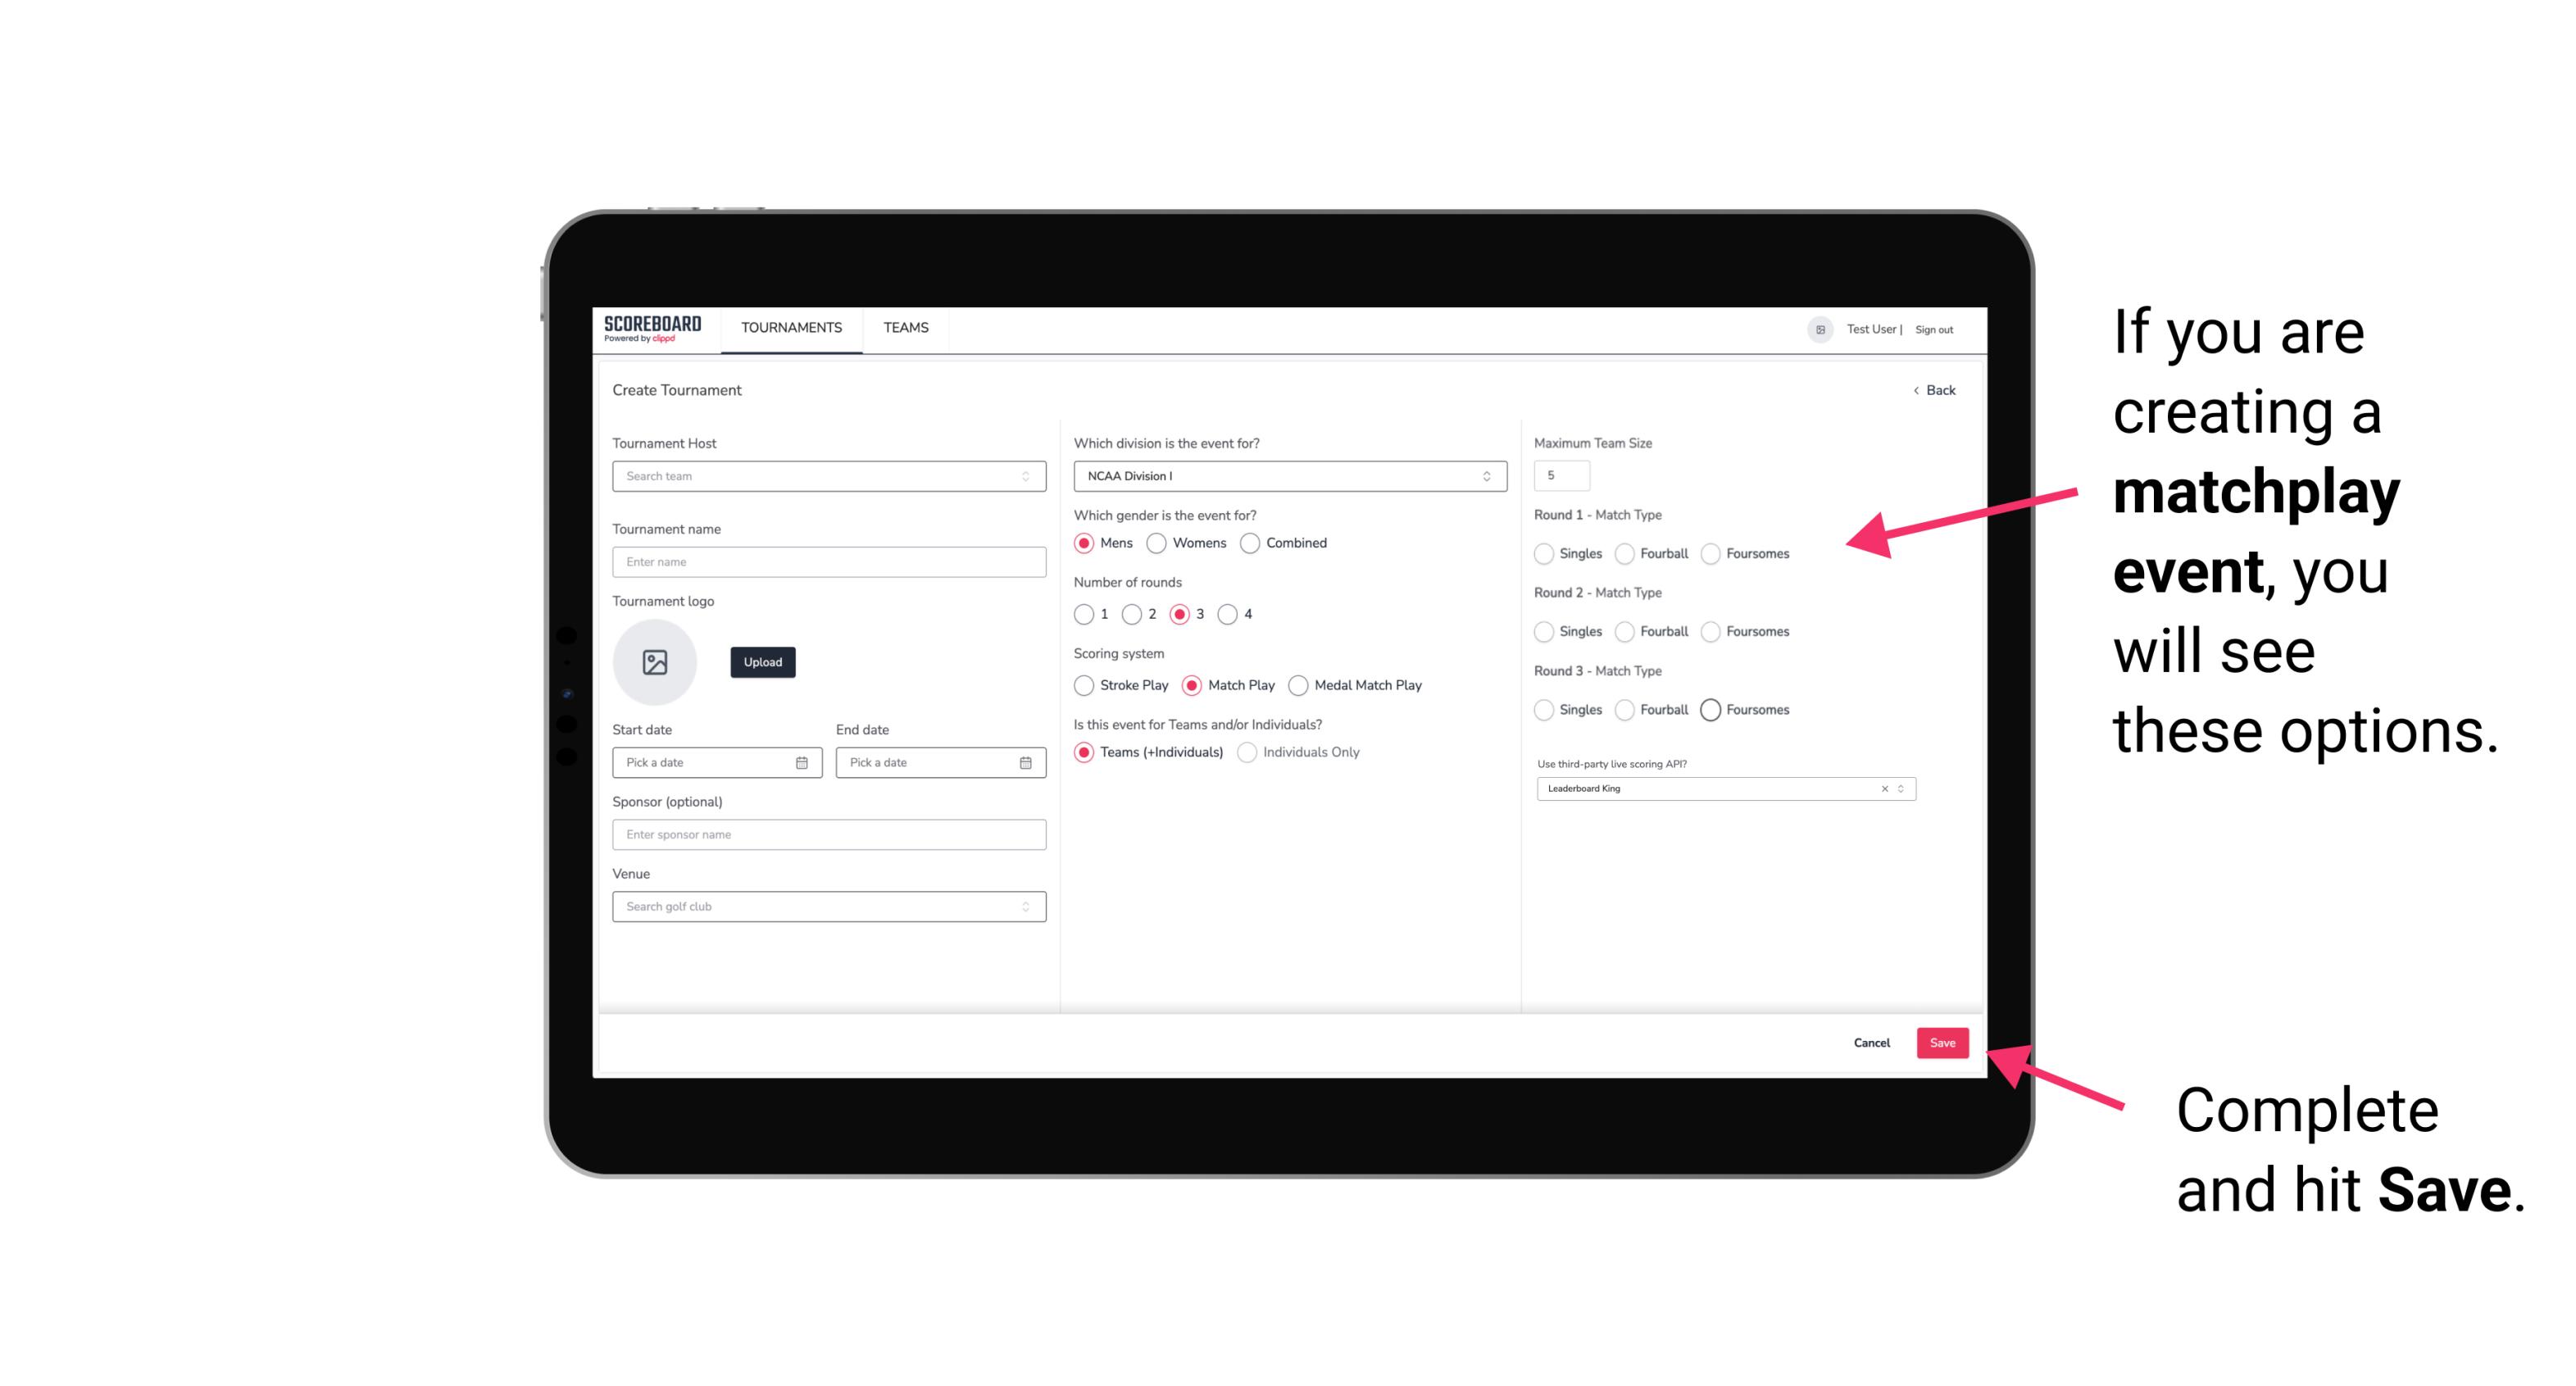This screenshot has width=2576, height=1386.
Task: Select the Singles Round 1 match type
Action: (x=1544, y=553)
